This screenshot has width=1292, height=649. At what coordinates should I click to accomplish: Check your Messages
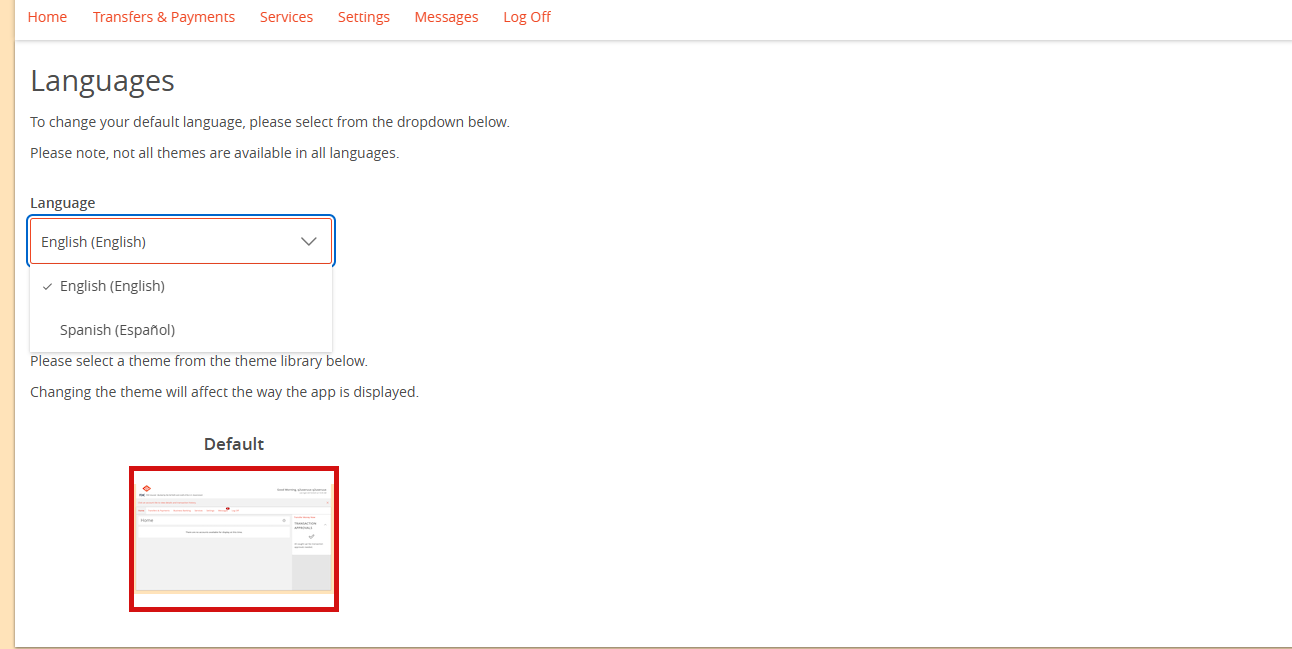(446, 16)
